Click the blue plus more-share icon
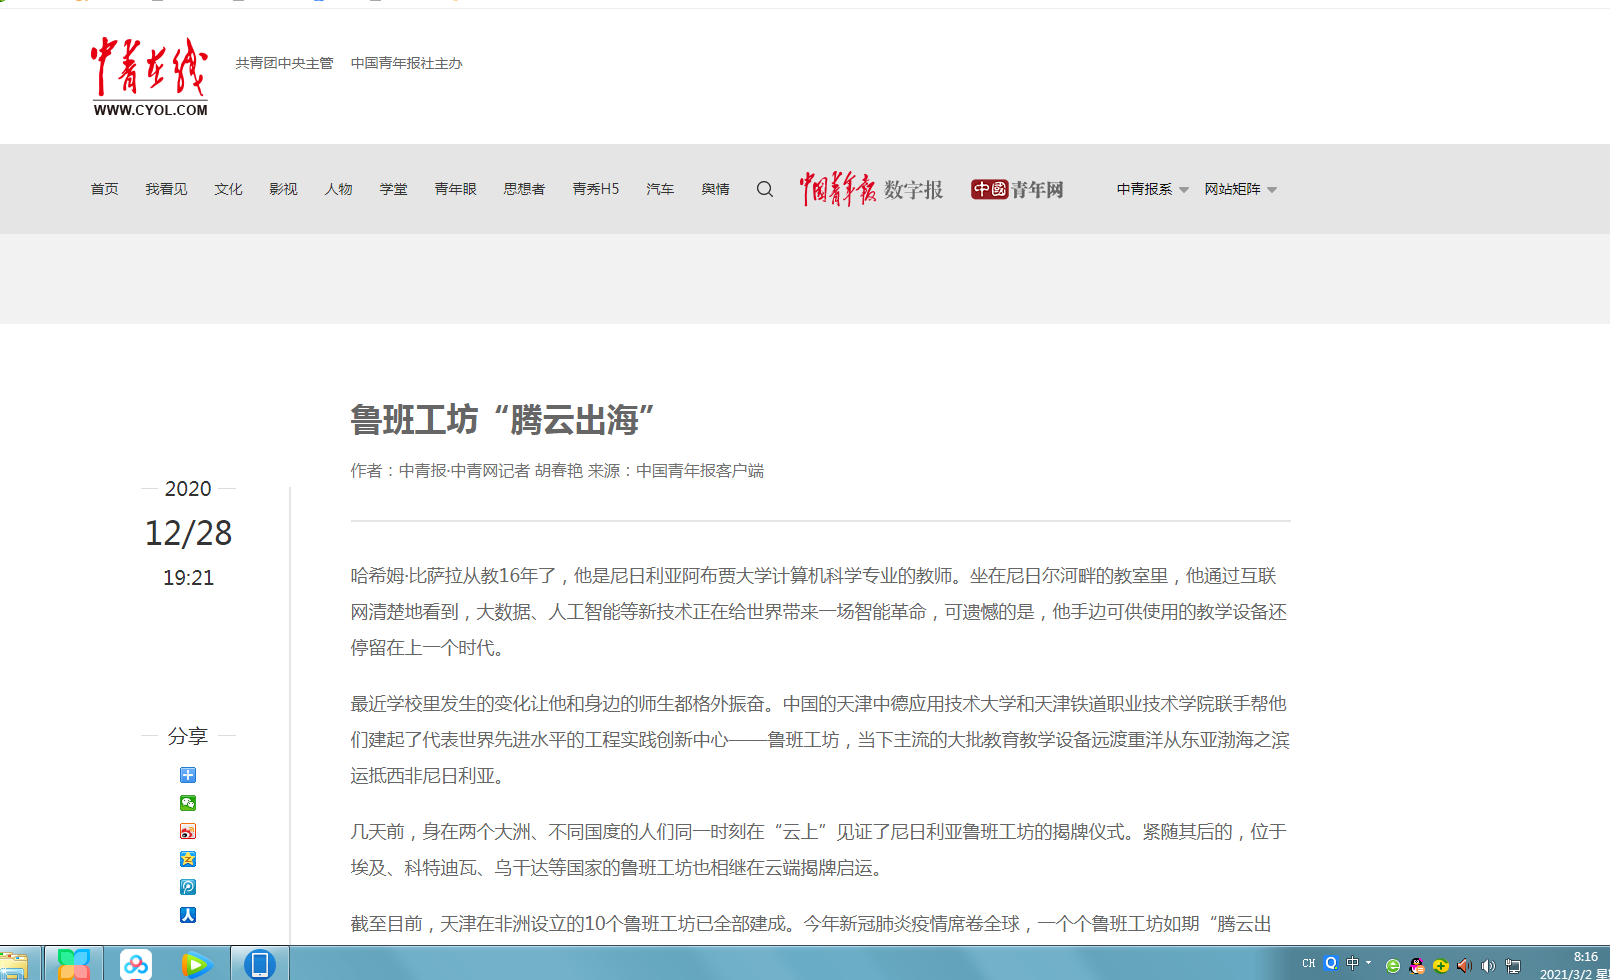Viewport: 1610px width, 980px height. (188, 775)
